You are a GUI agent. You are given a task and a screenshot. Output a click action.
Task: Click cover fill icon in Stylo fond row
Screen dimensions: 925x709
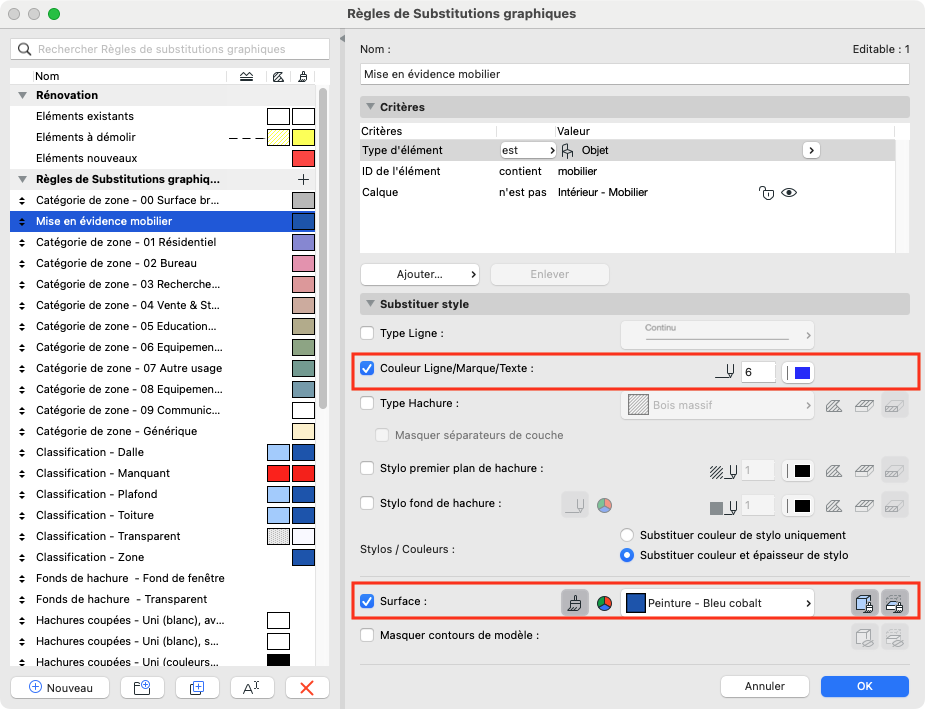tap(864, 506)
